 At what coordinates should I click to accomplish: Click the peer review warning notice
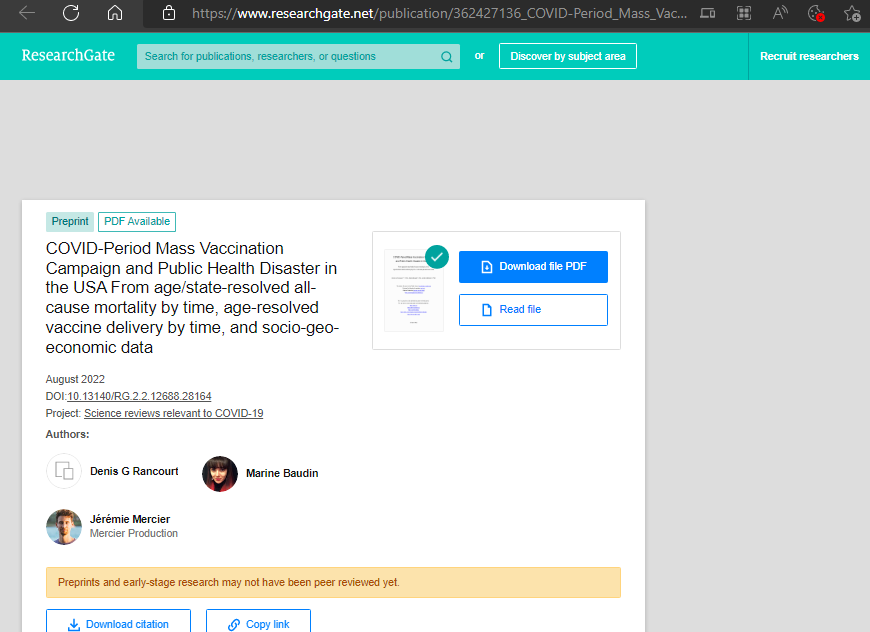click(x=333, y=583)
